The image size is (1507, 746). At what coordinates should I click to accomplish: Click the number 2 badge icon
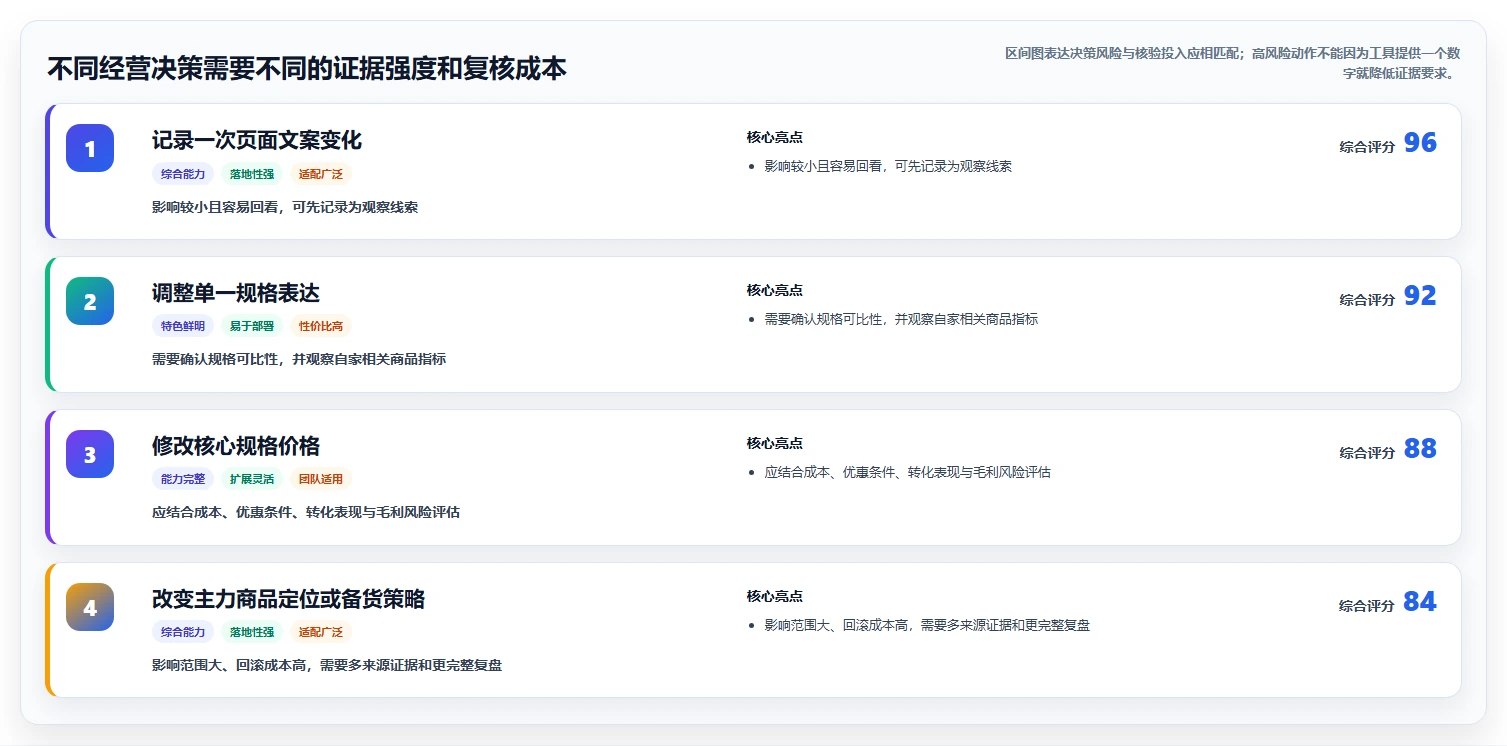click(90, 301)
